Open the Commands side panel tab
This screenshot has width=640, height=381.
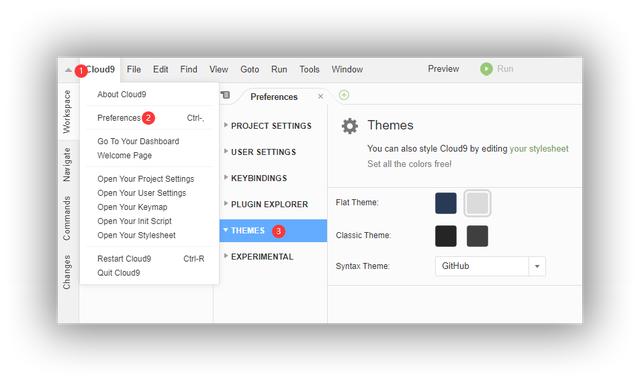point(67,218)
